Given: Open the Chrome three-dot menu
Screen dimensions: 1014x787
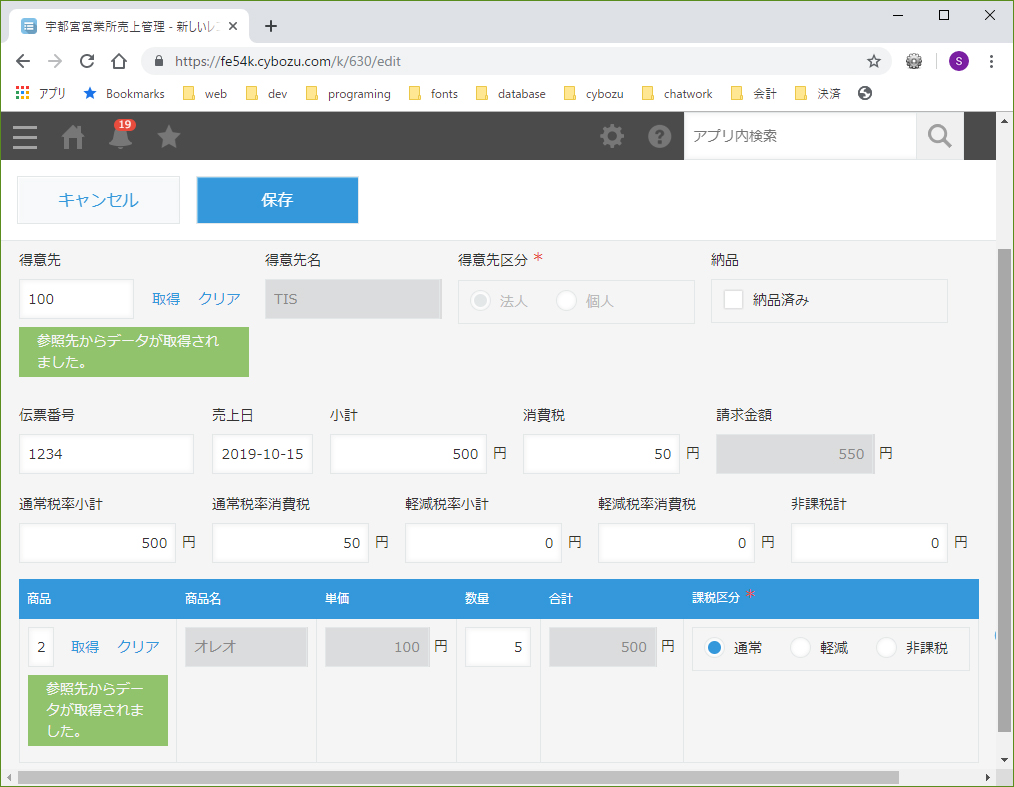Looking at the screenshot, I should pos(991,61).
